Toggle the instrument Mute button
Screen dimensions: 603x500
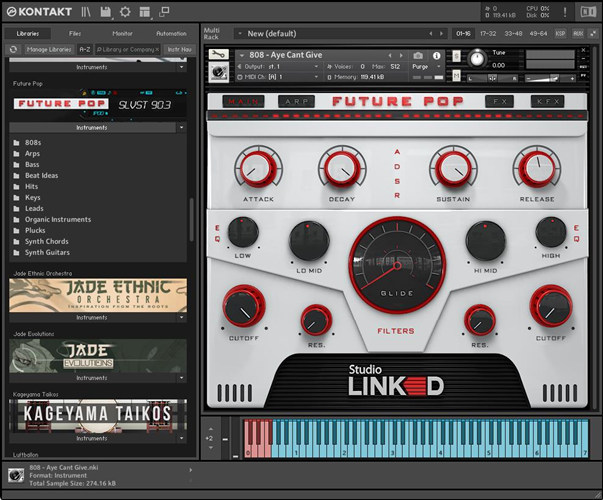[455, 75]
